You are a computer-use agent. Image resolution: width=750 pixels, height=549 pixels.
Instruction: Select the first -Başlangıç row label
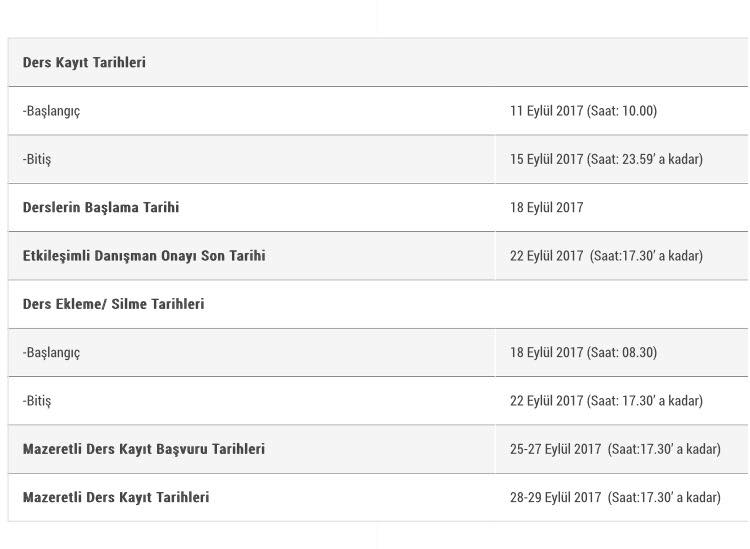(51, 111)
